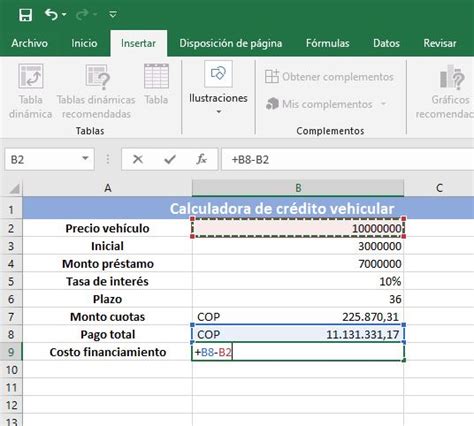Viewport: 474px width, 426px height.
Task: Go to the Revisar tab
Action: [x=440, y=43]
